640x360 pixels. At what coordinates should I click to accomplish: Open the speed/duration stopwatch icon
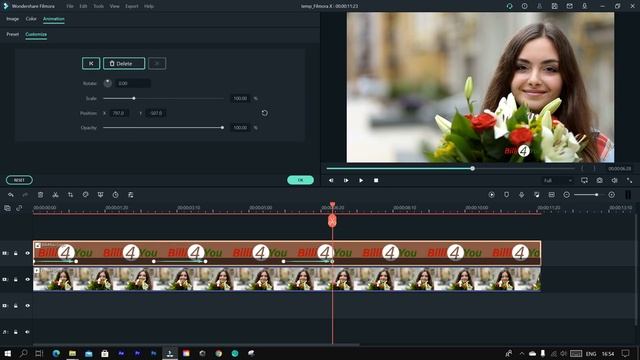(116, 195)
